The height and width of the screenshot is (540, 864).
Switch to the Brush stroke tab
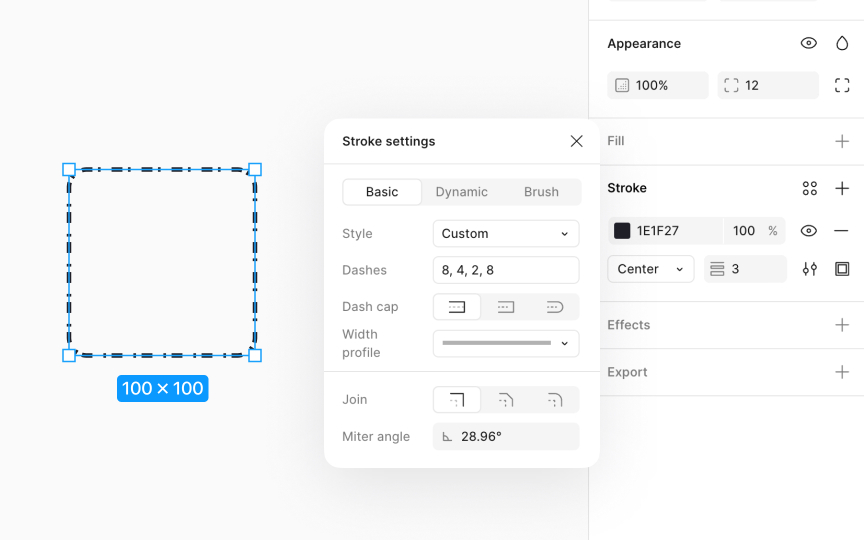[541, 192]
